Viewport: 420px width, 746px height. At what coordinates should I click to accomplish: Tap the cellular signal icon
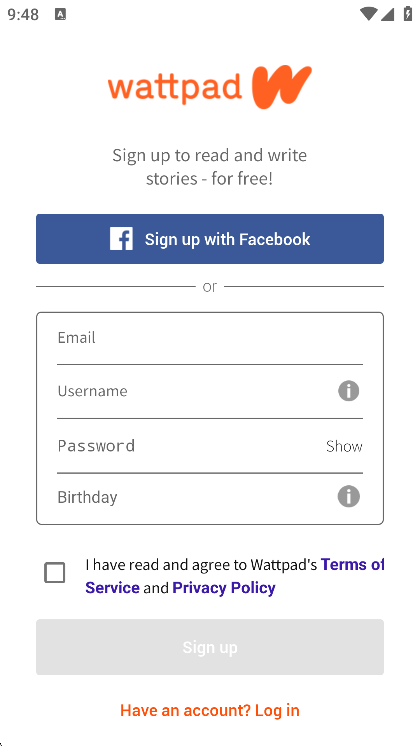tap(387, 14)
